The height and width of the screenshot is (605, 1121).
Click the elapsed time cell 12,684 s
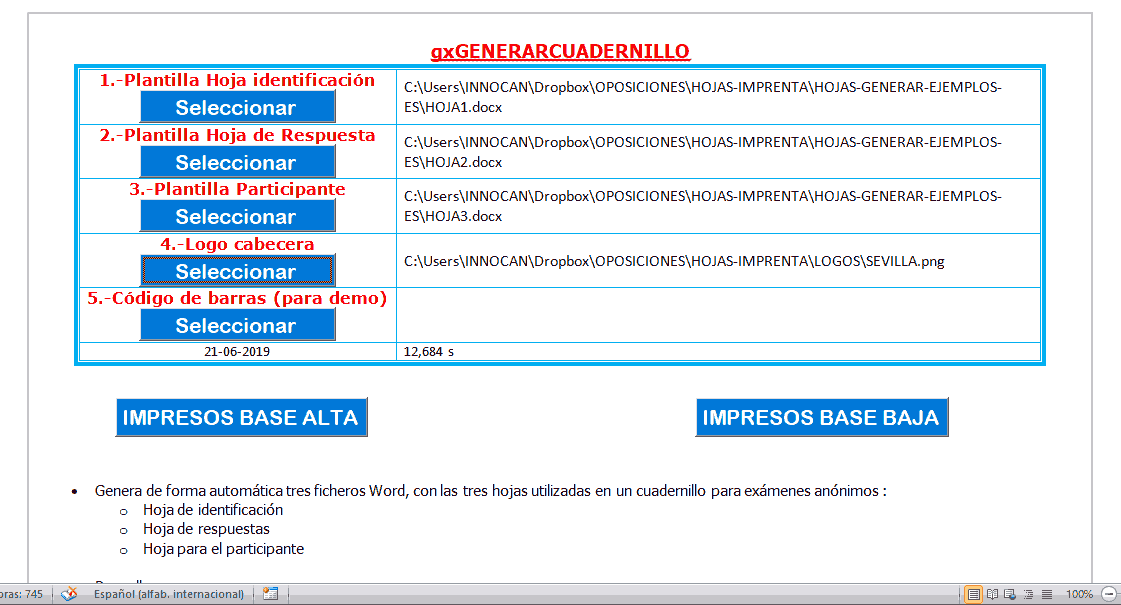pos(718,351)
